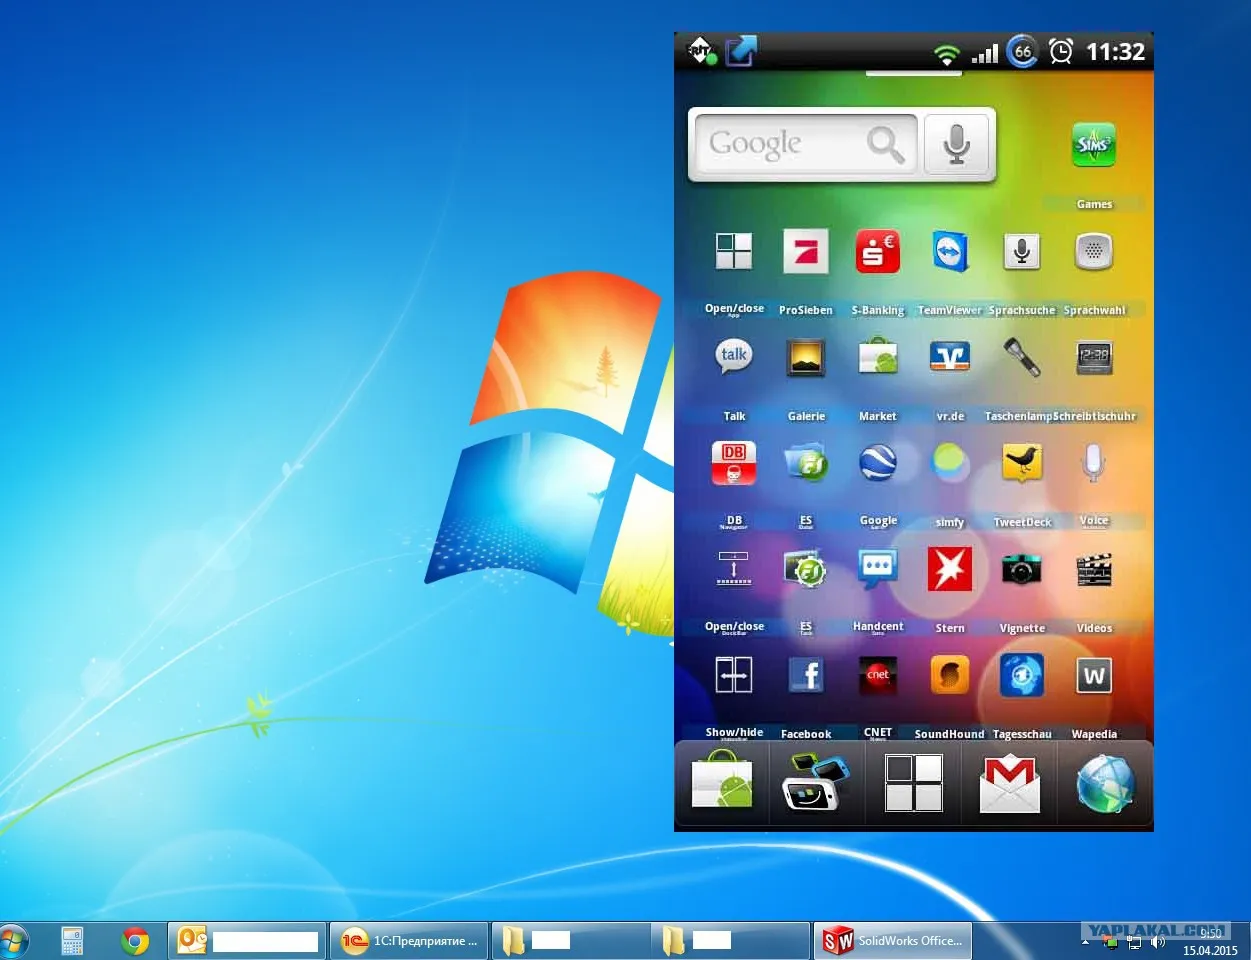Viewport: 1251px width, 960px height.
Task: Open the ES file explorer folder icon
Action: click(x=806, y=463)
